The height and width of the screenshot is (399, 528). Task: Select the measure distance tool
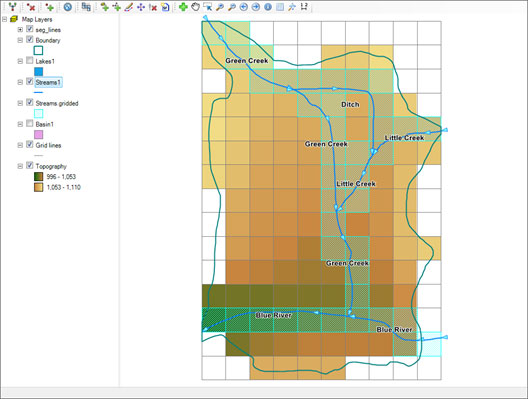coord(304,6)
